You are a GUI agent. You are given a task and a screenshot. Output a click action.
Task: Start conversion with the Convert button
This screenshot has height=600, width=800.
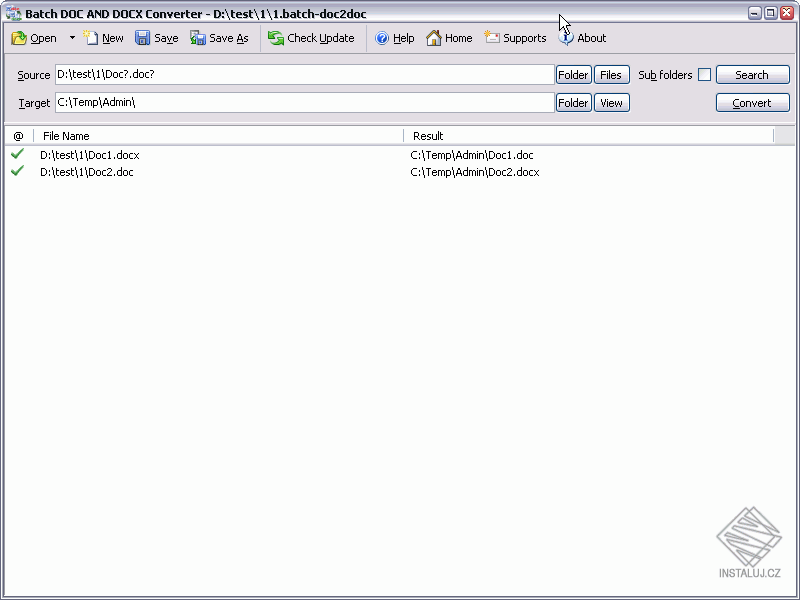tap(752, 102)
